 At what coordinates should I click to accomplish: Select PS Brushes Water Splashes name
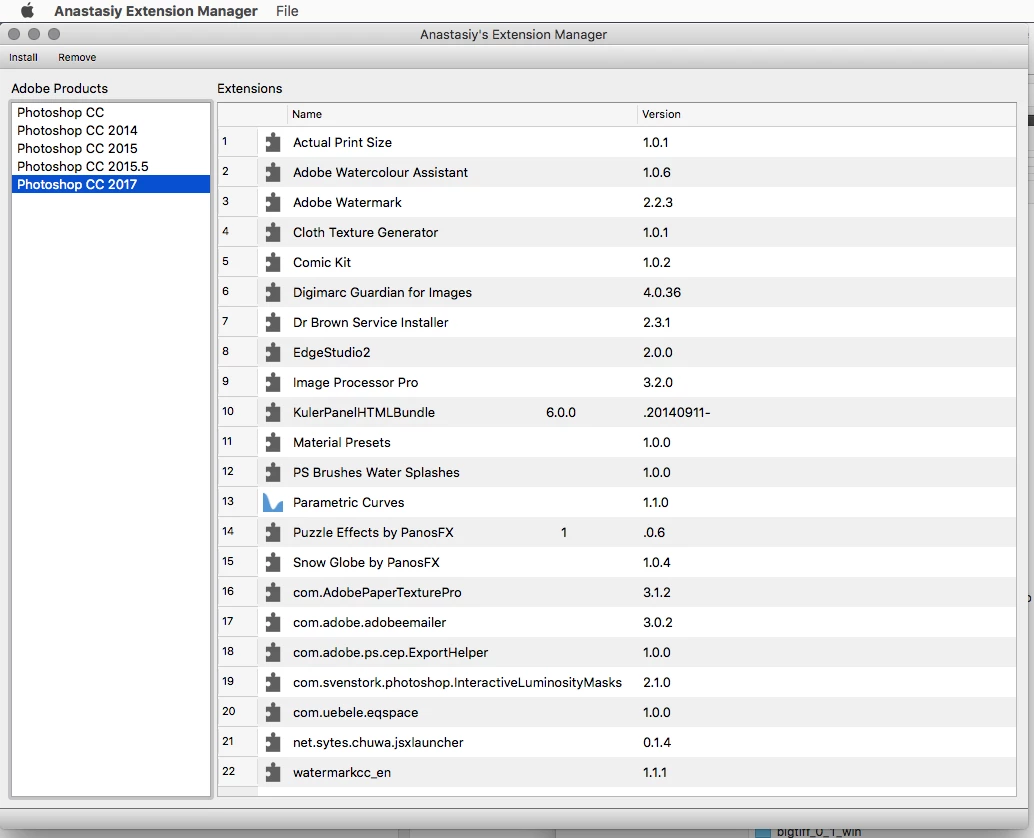(376, 473)
